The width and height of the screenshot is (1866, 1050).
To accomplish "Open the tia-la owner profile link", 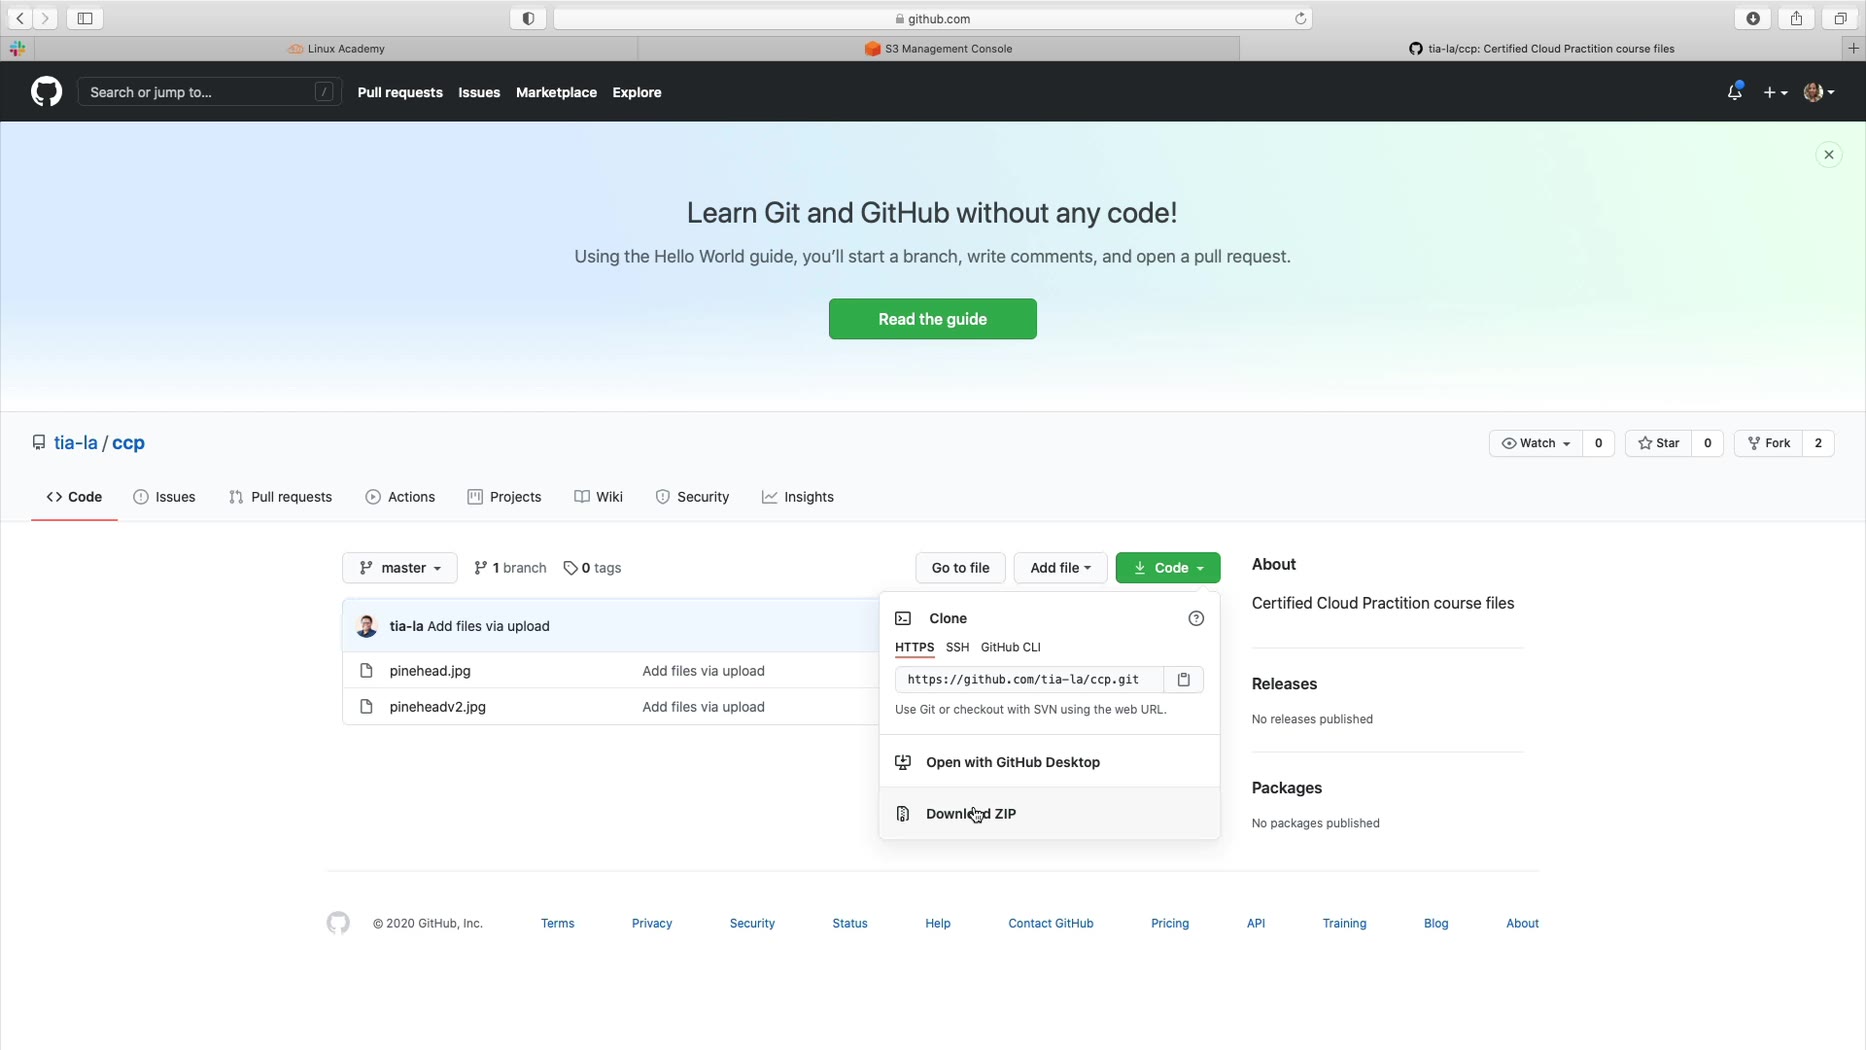I will 76,443.
